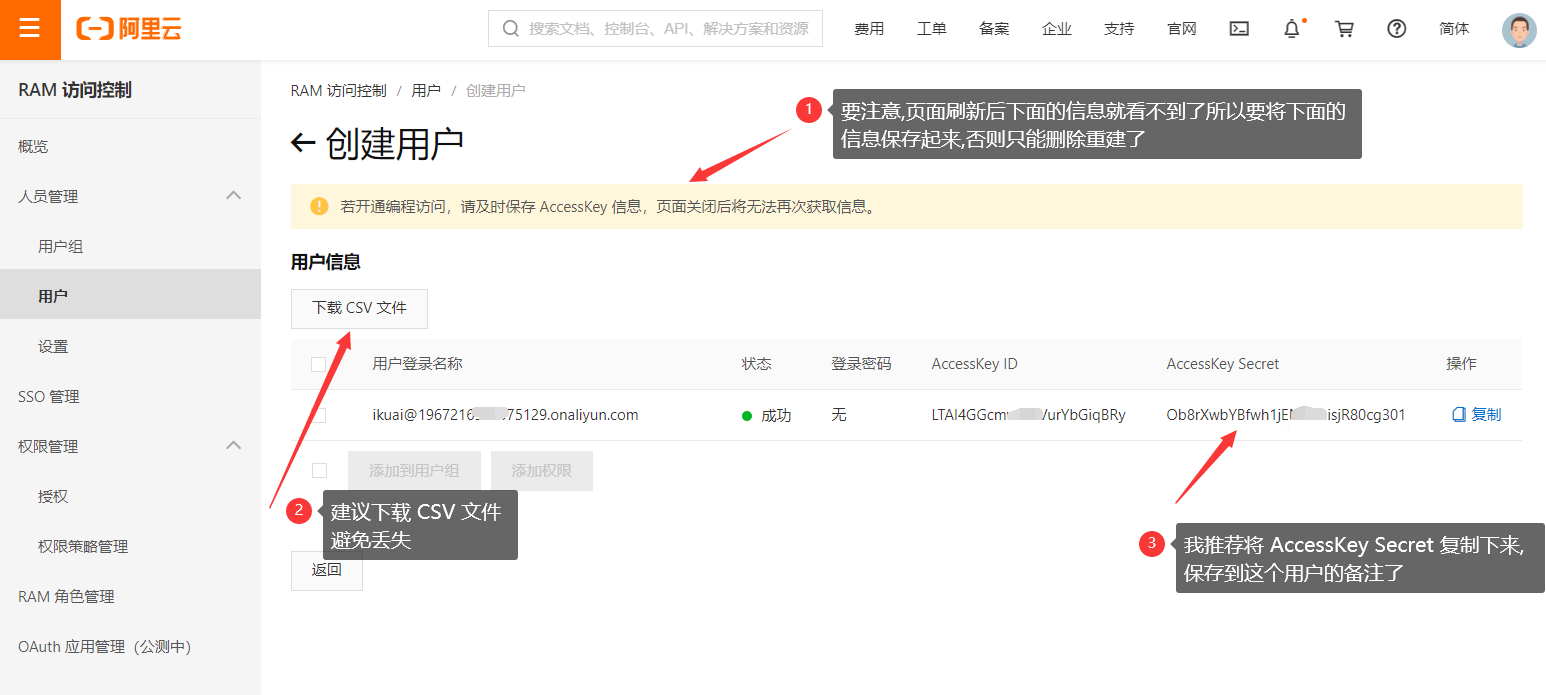Click the 复制 link for AccessKey Secret
The height and width of the screenshot is (695, 1546).
point(1477,415)
